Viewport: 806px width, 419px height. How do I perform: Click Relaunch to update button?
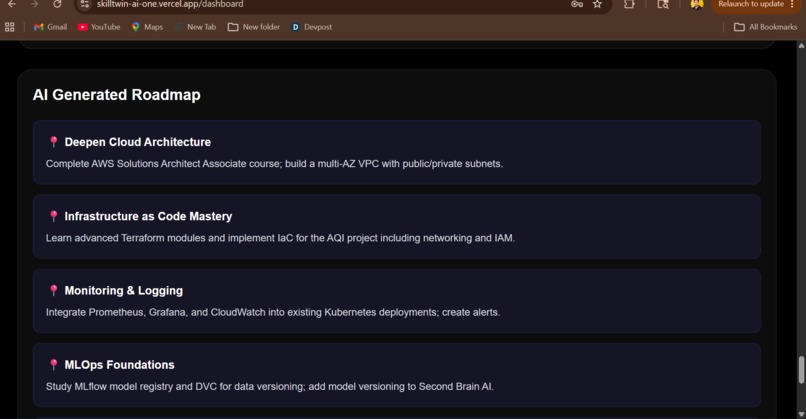(750, 4)
